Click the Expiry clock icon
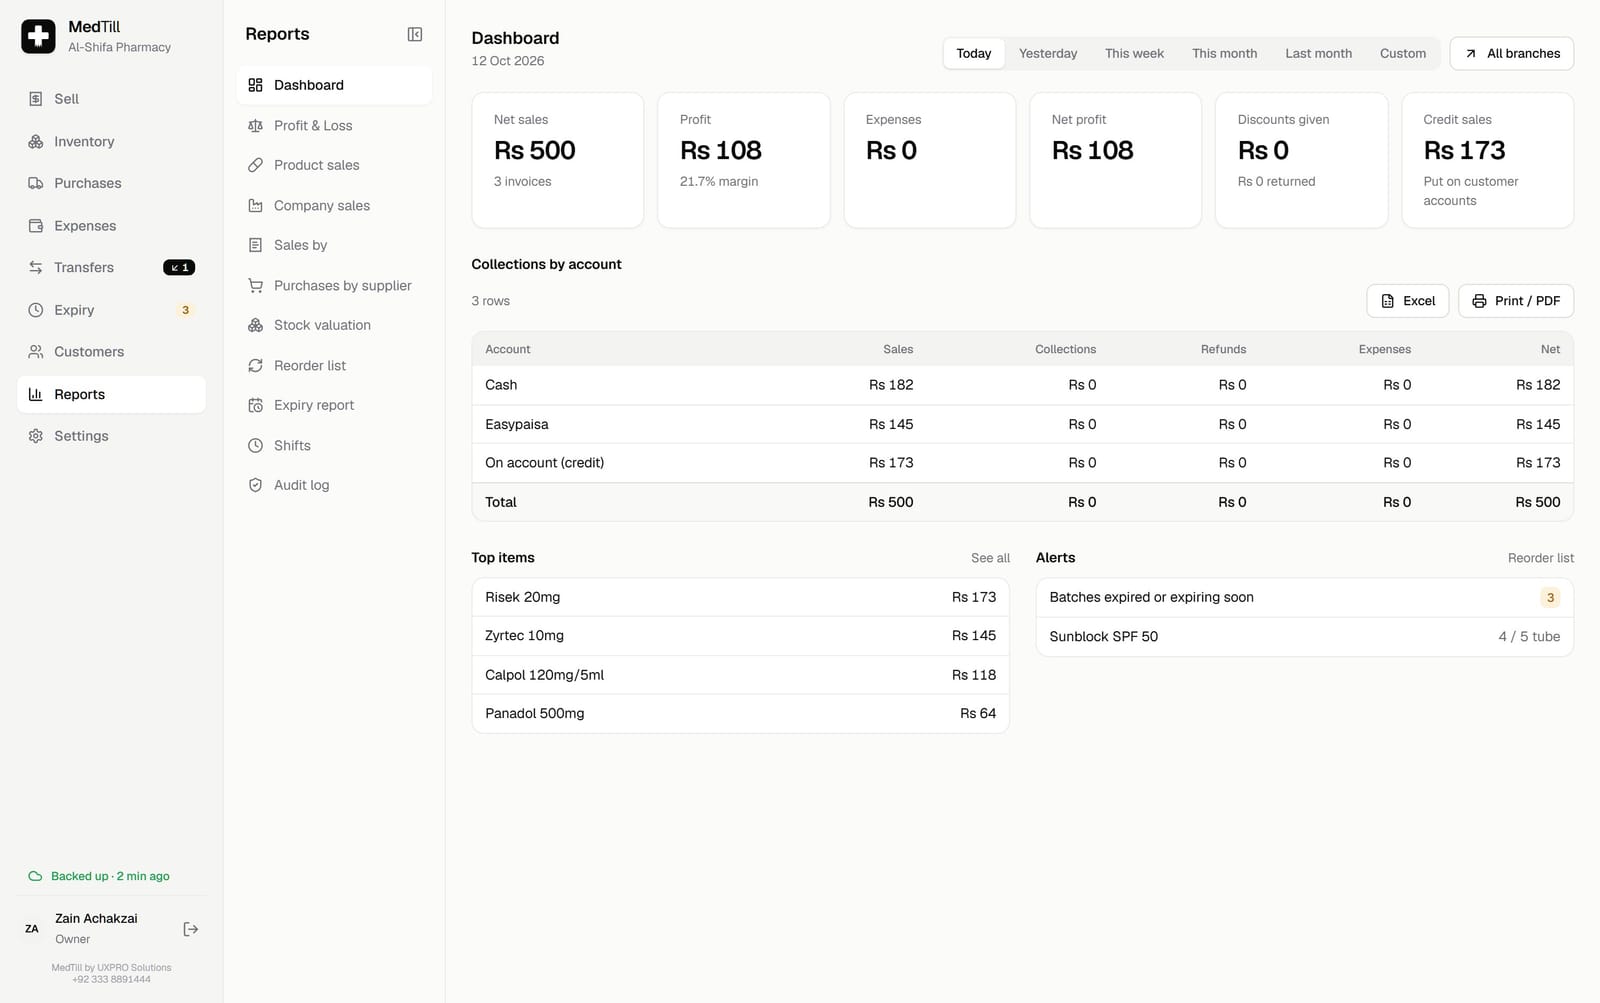 click(x=36, y=310)
